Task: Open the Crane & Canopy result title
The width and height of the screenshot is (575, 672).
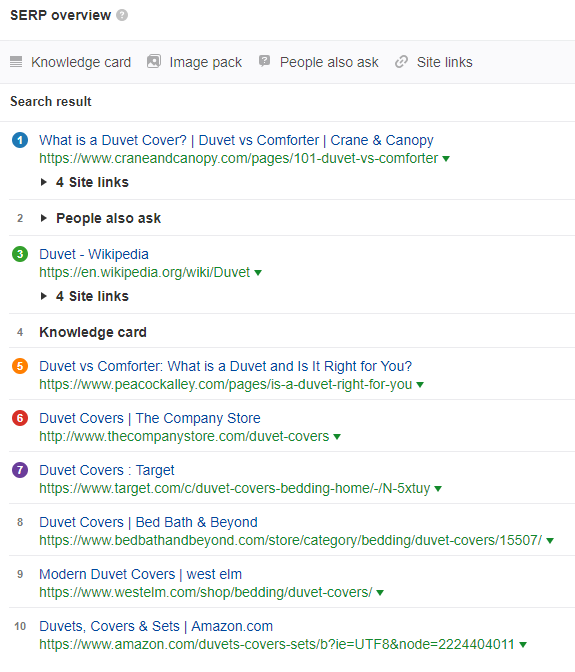Action: (x=237, y=140)
